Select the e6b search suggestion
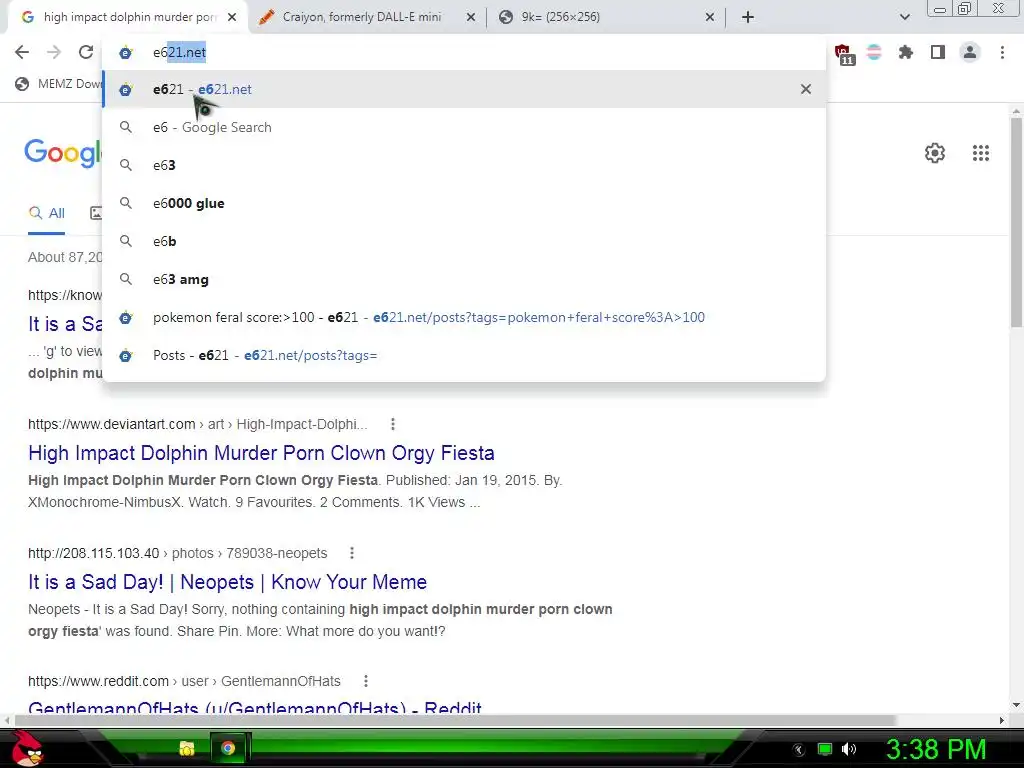This screenshot has height=768, width=1024. tap(464, 241)
